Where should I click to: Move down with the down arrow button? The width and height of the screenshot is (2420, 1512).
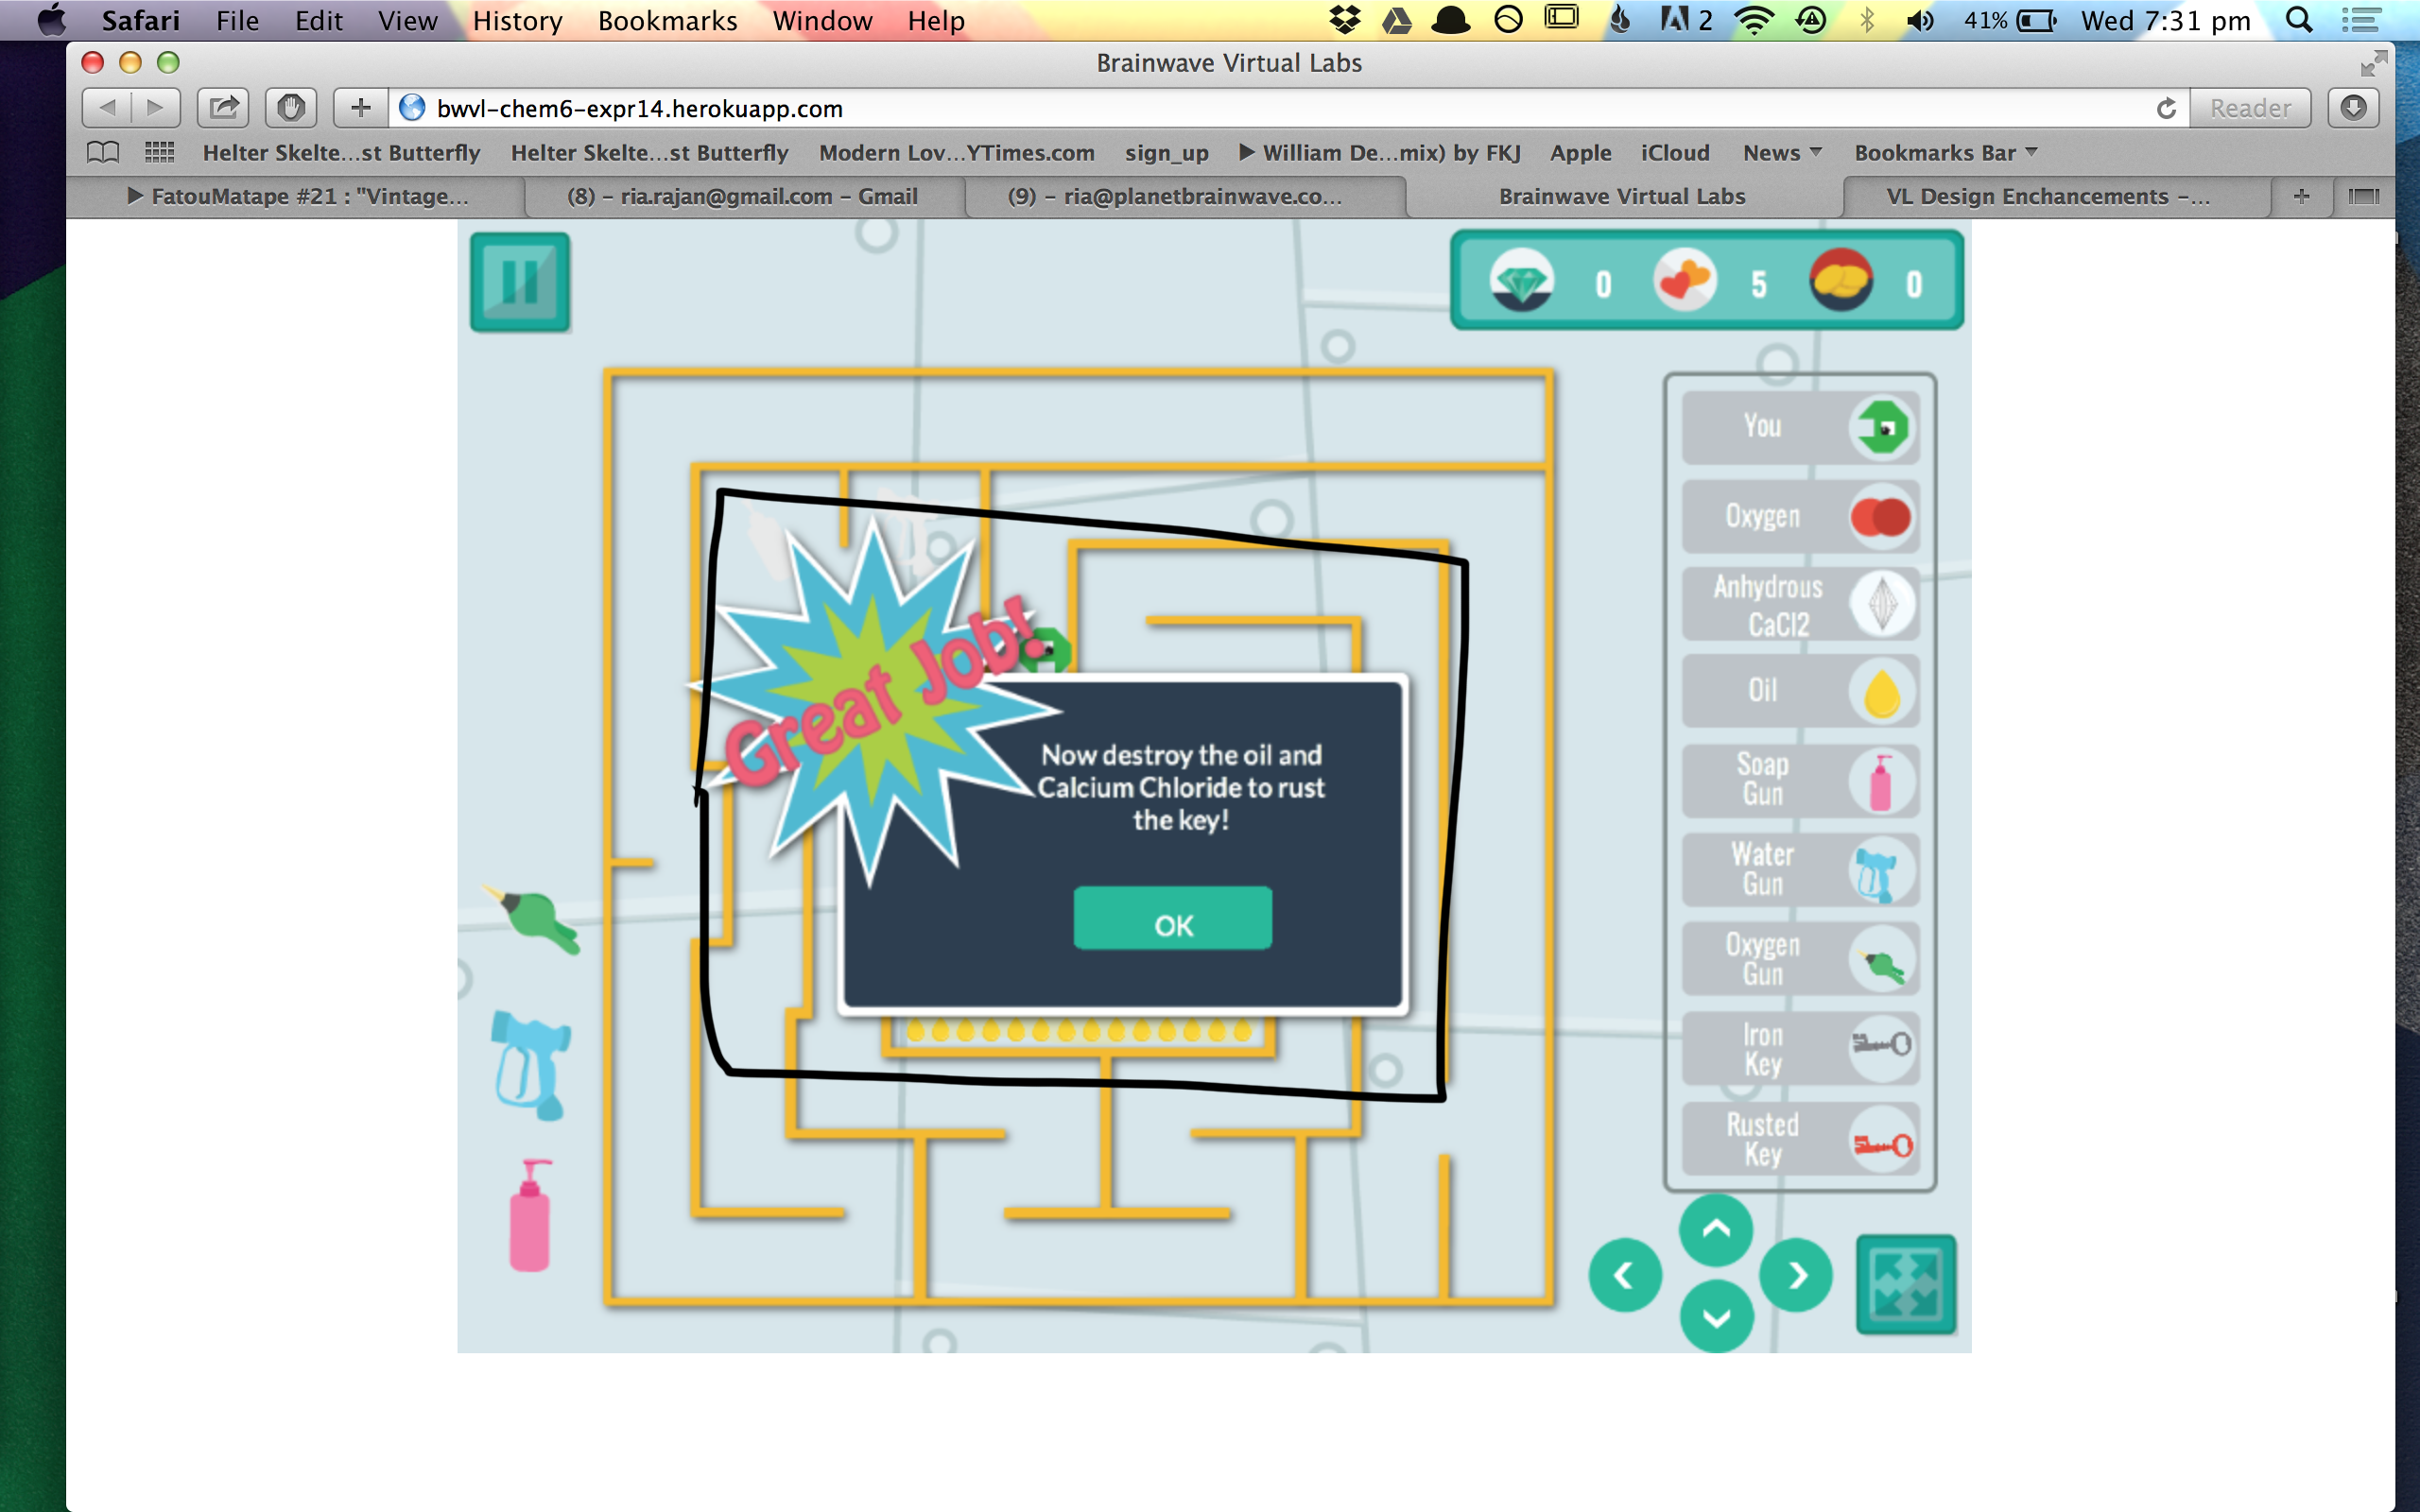[x=1716, y=1317]
